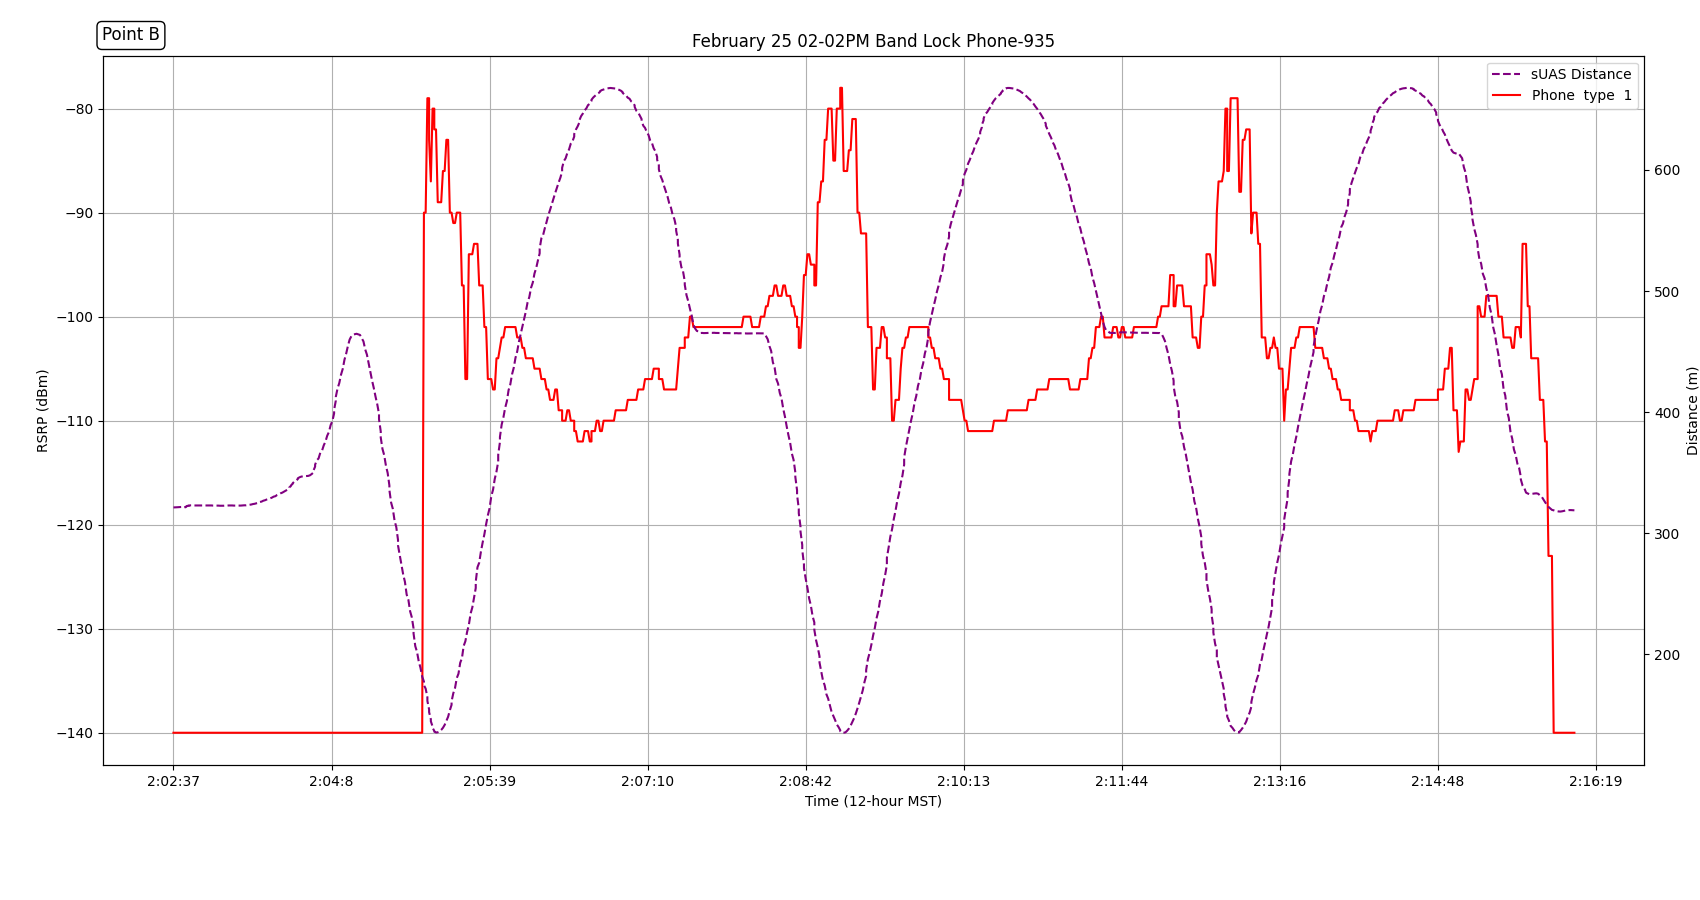Screen dimensions: 1700x900
Task: Select the RSRP (dBm) axis label
Action: coord(43,411)
